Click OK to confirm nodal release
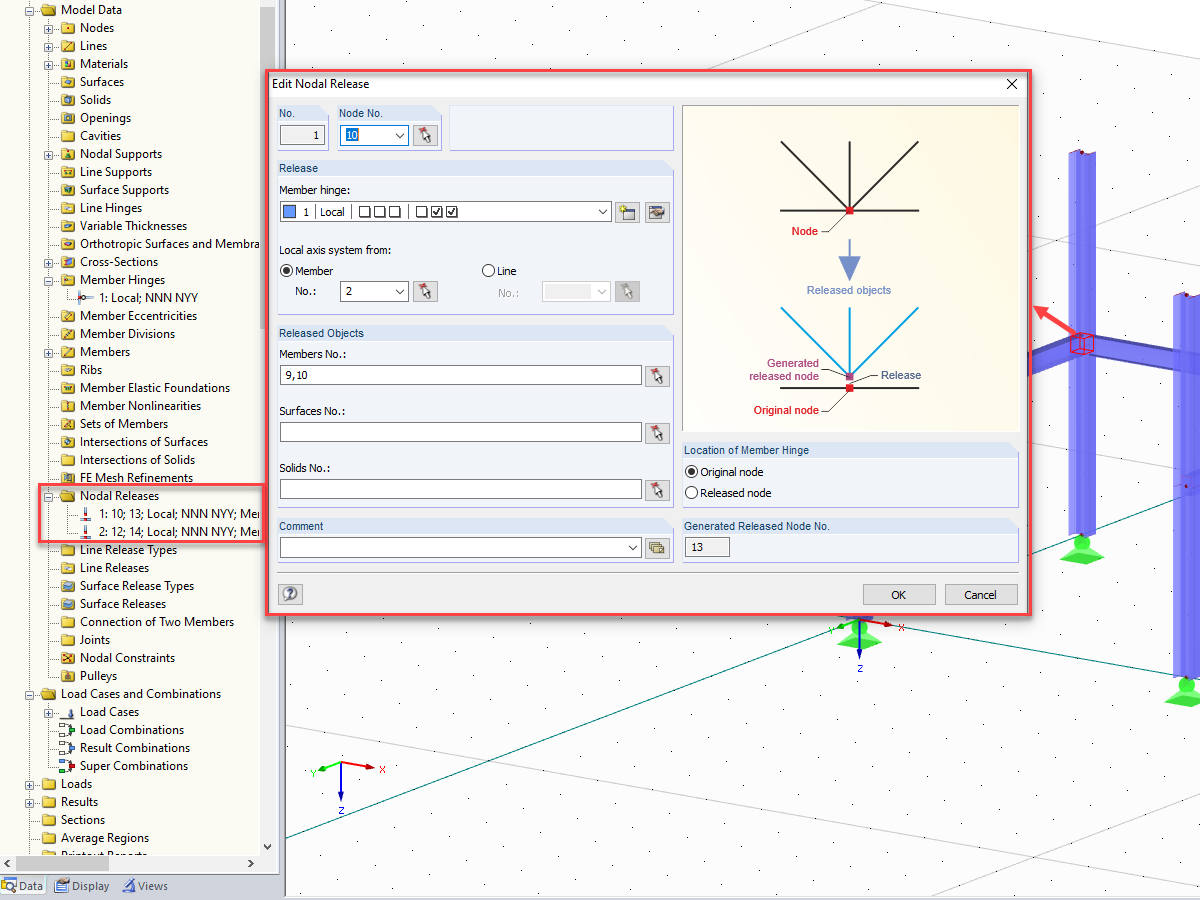Screen dimensions: 1200x900 point(899,594)
